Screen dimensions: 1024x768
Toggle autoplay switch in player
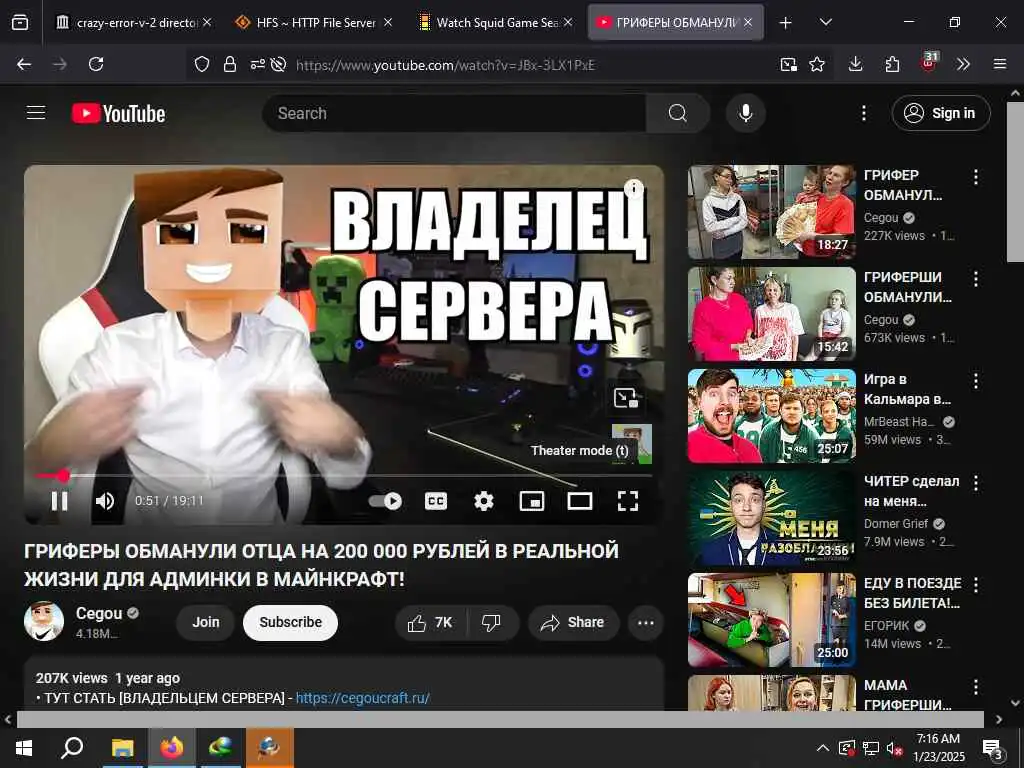(x=385, y=501)
